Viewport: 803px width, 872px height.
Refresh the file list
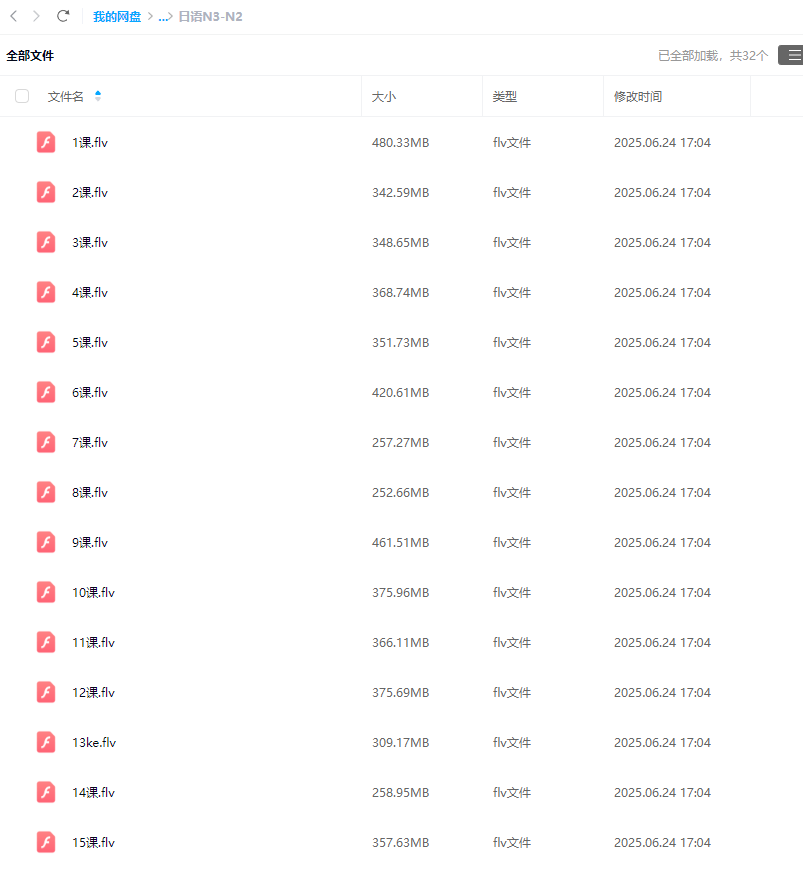click(63, 16)
